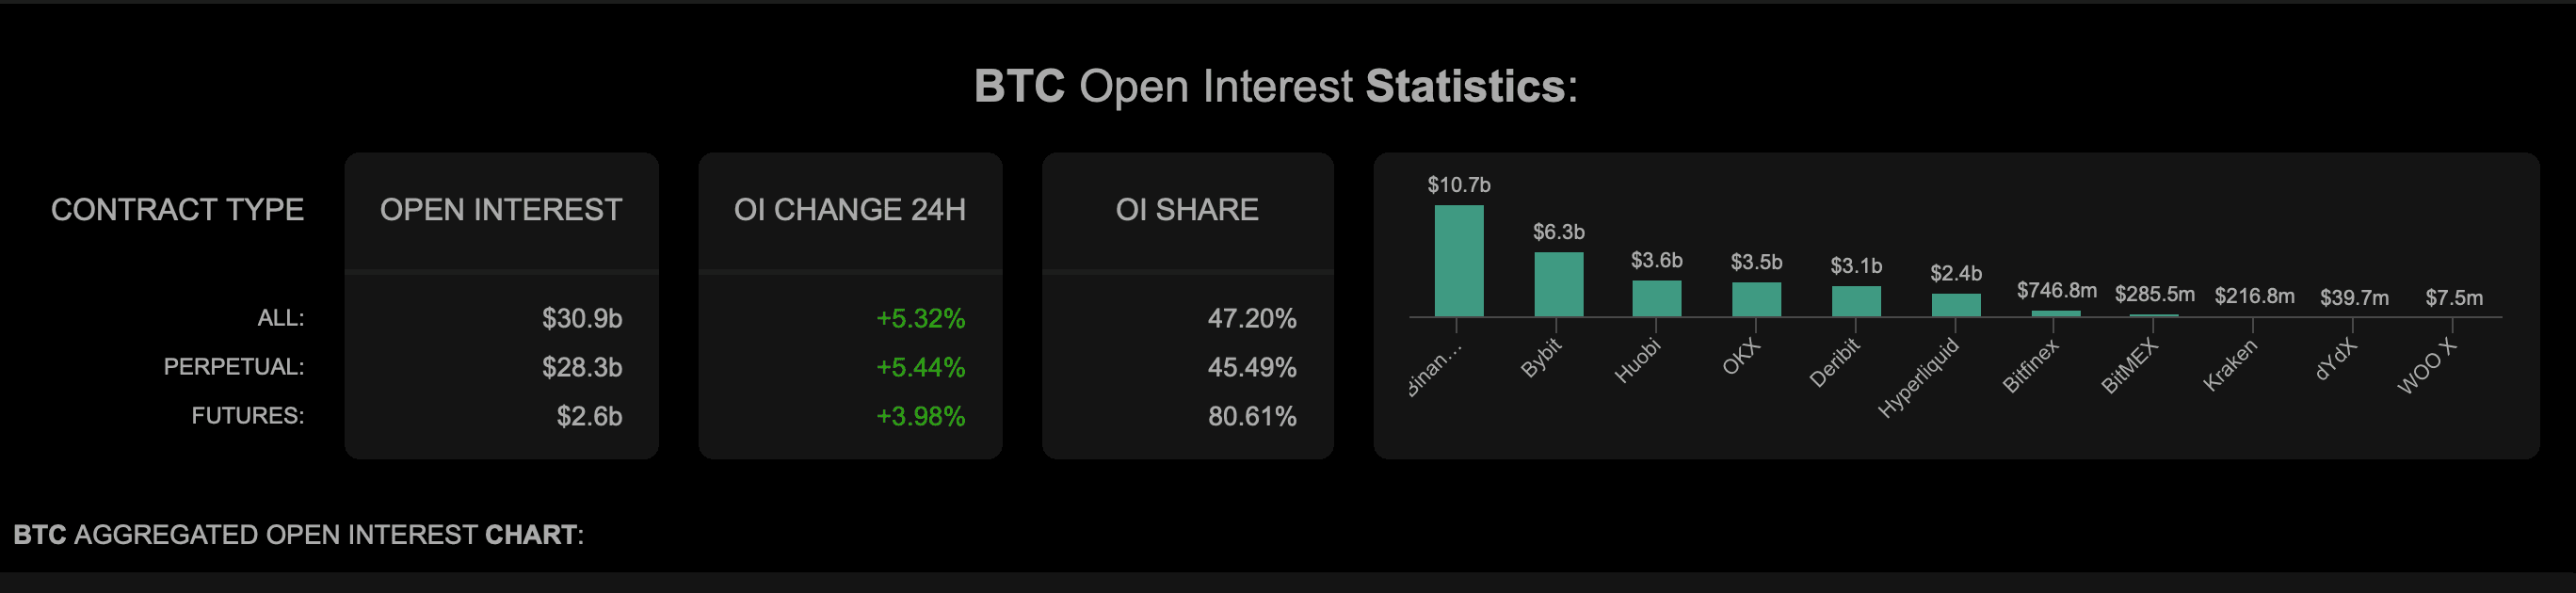Click the BTC Aggregated Open Interest Chart heading
The height and width of the screenshot is (593, 2576).
pos(298,535)
